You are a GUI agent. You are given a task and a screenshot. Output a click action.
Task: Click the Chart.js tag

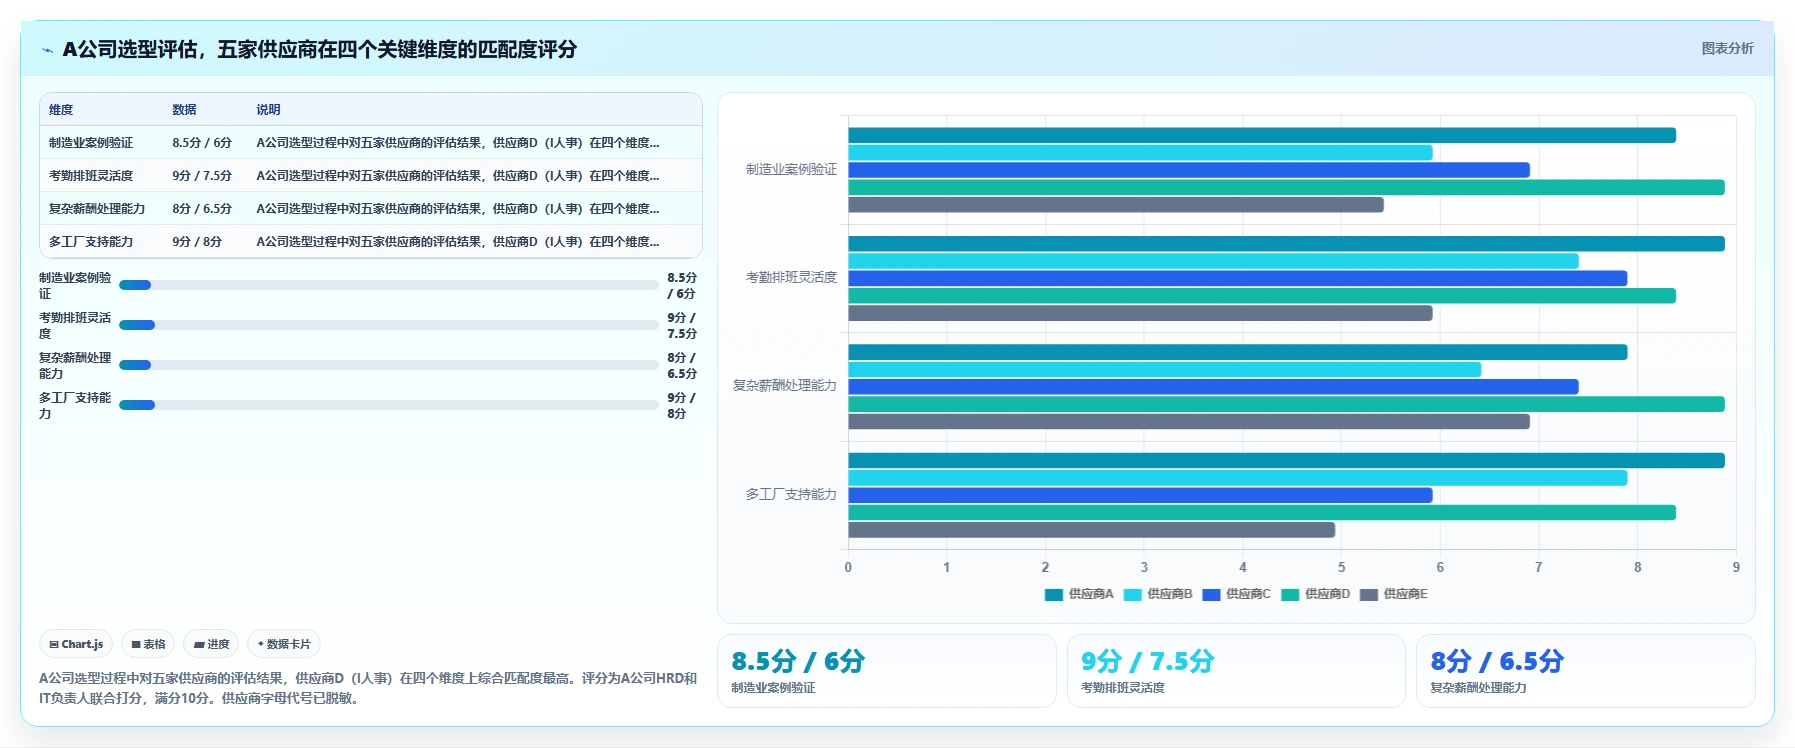click(x=77, y=644)
